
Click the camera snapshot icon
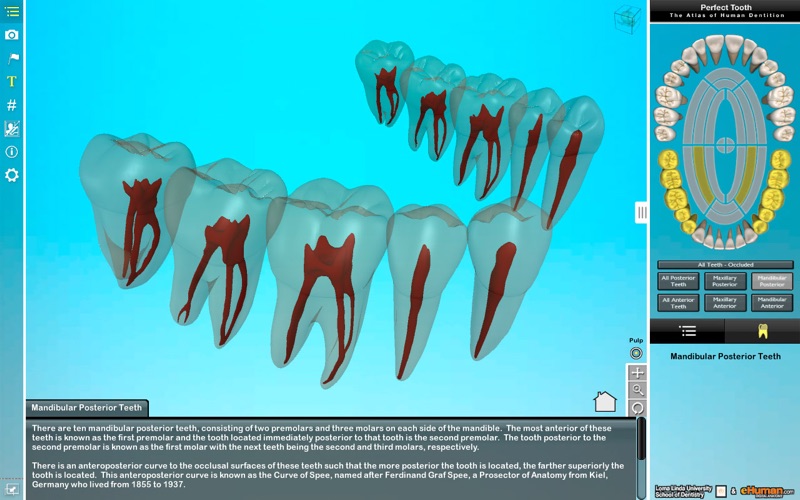click(12, 35)
